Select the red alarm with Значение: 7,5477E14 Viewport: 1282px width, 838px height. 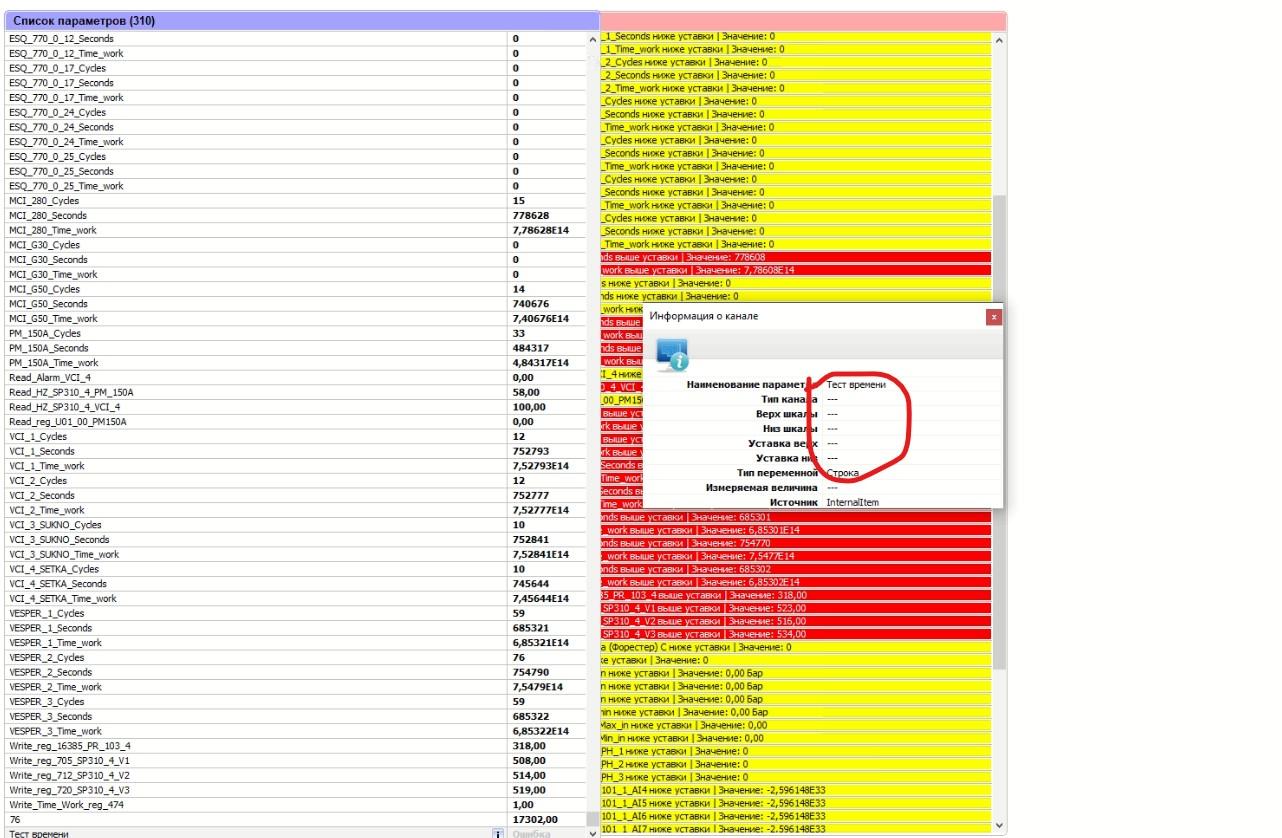click(x=795, y=556)
